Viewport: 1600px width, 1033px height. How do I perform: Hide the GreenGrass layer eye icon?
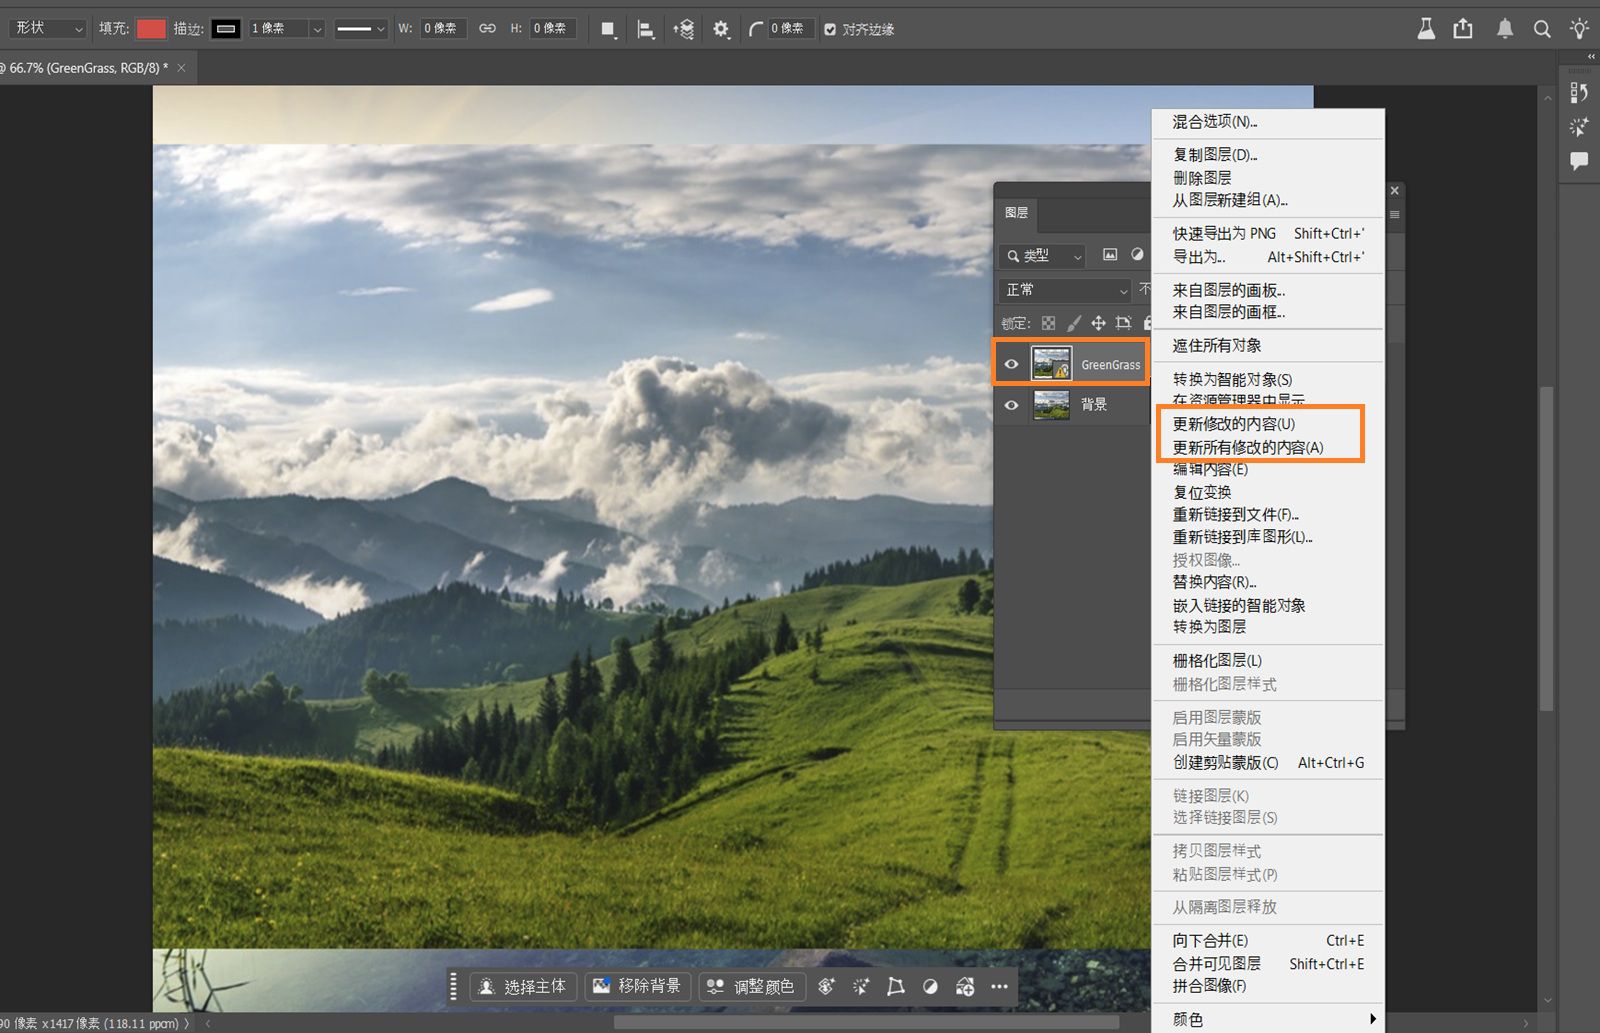coord(1011,364)
